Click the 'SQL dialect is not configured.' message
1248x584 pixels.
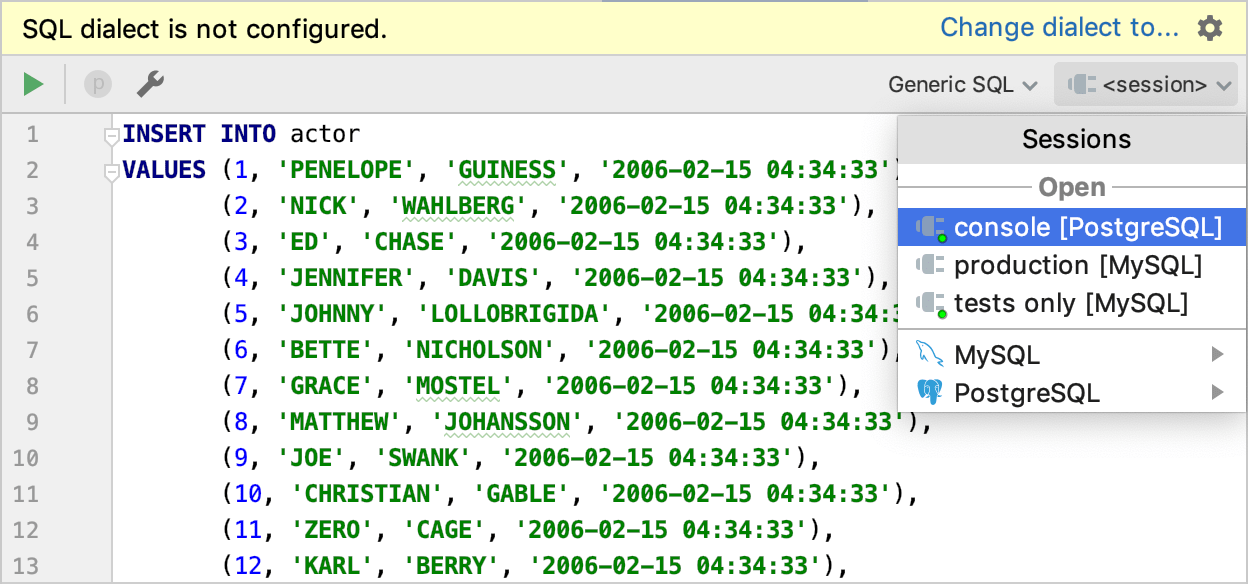pos(204,29)
